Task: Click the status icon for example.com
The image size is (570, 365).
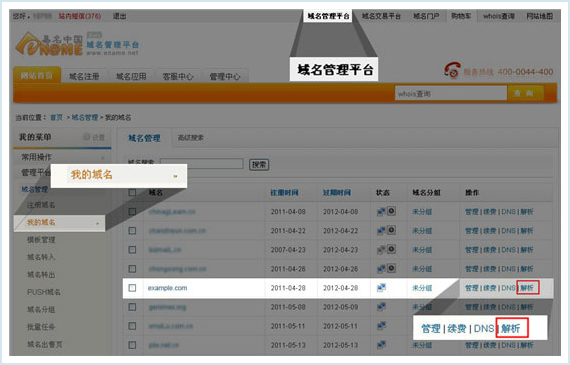Action: [381, 288]
